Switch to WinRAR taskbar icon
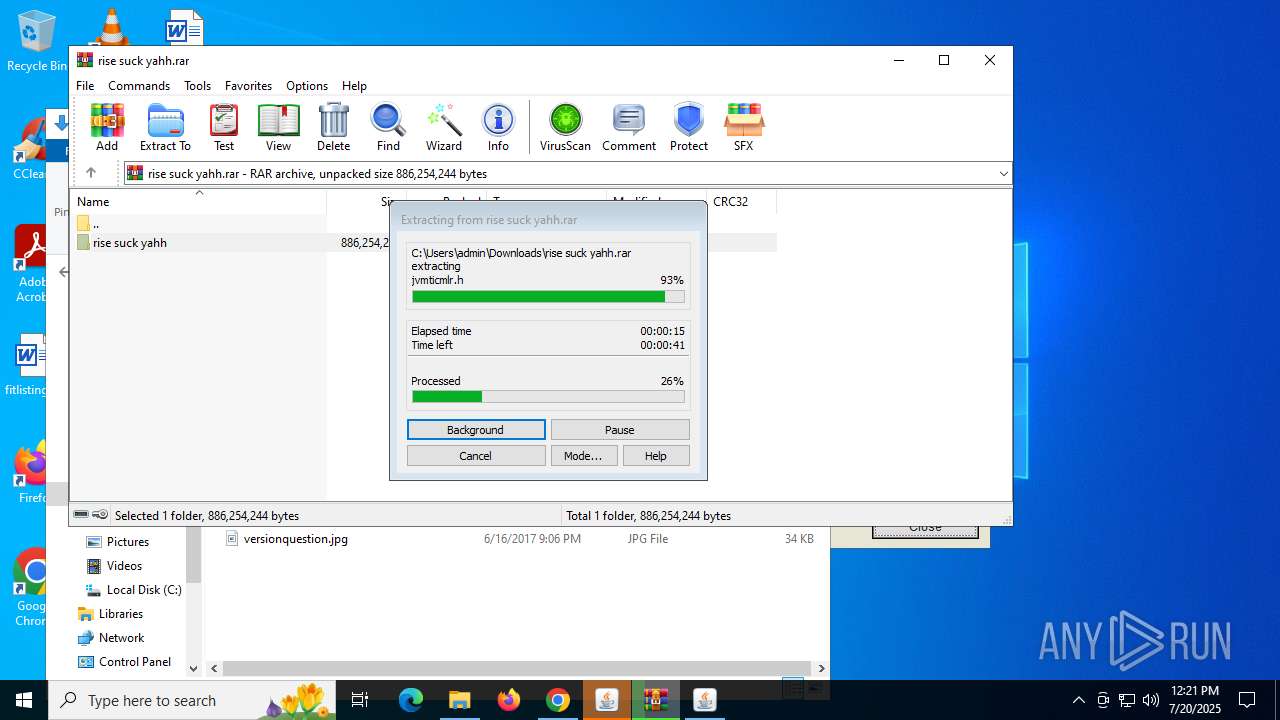 [655, 700]
